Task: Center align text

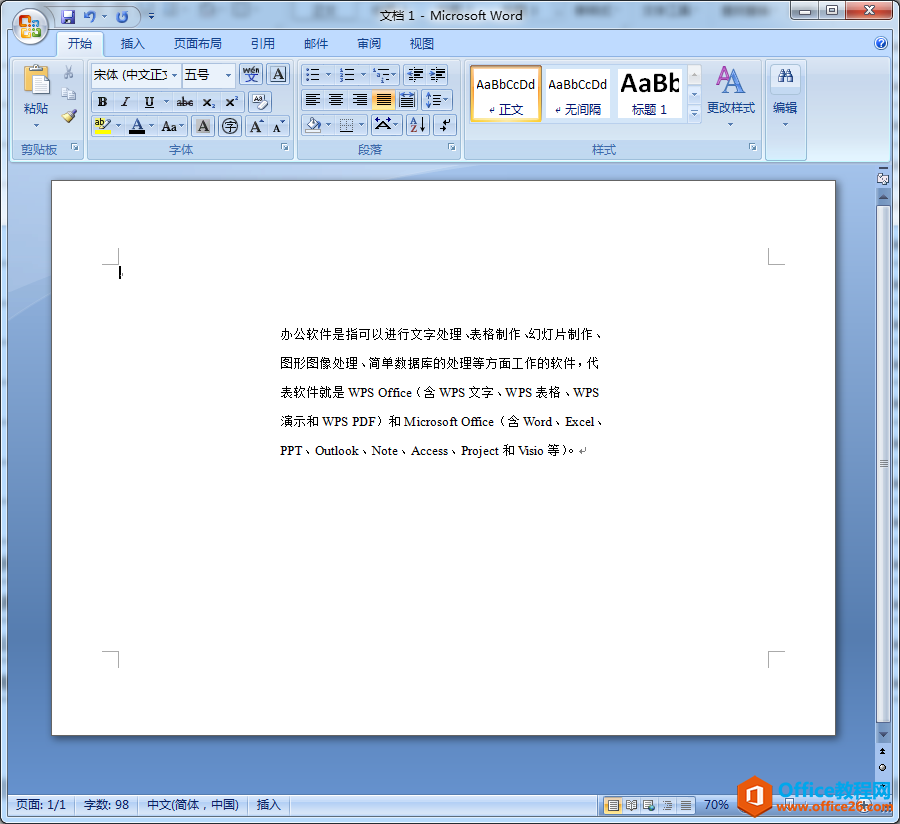Action: [x=336, y=100]
